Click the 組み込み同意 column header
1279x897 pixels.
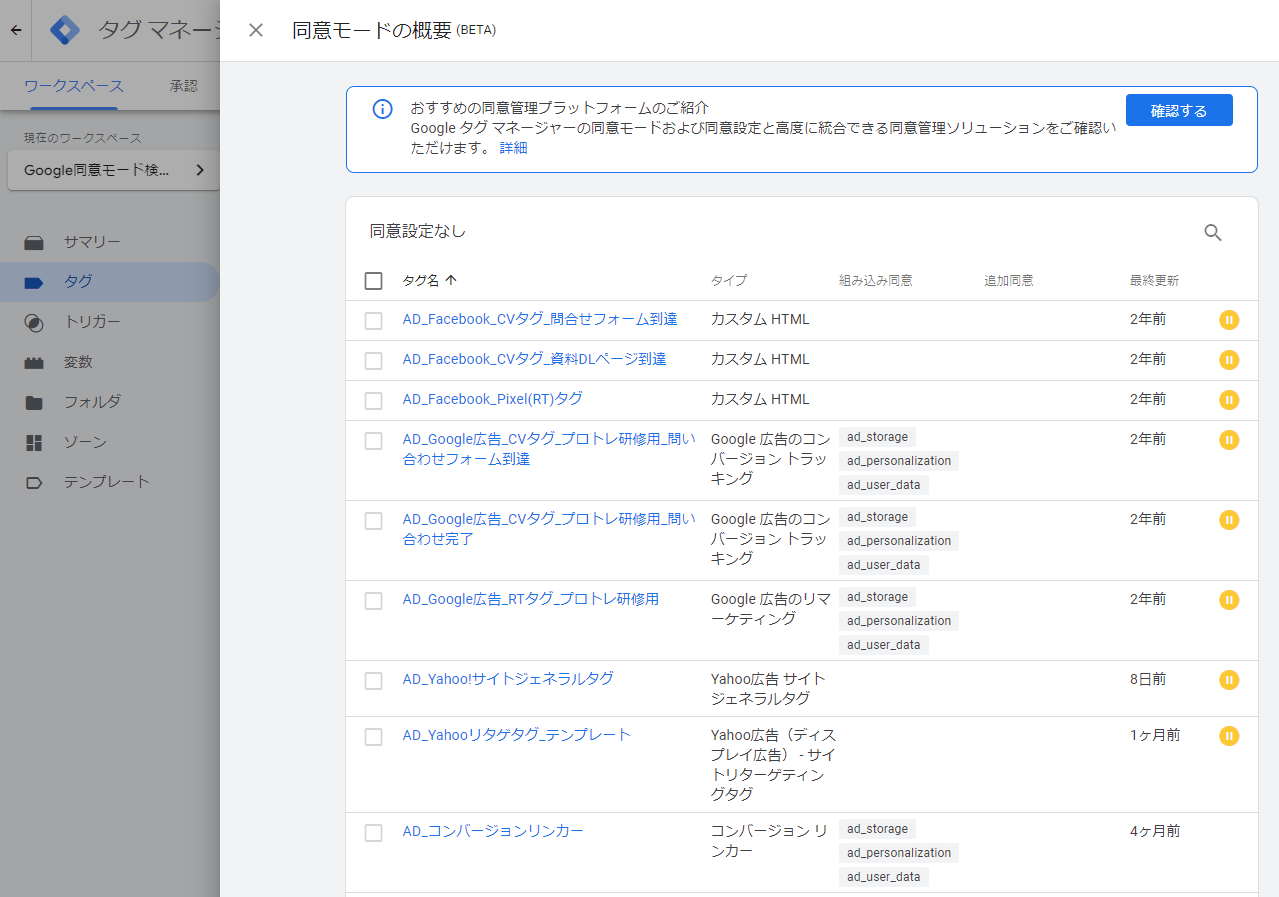click(875, 281)
